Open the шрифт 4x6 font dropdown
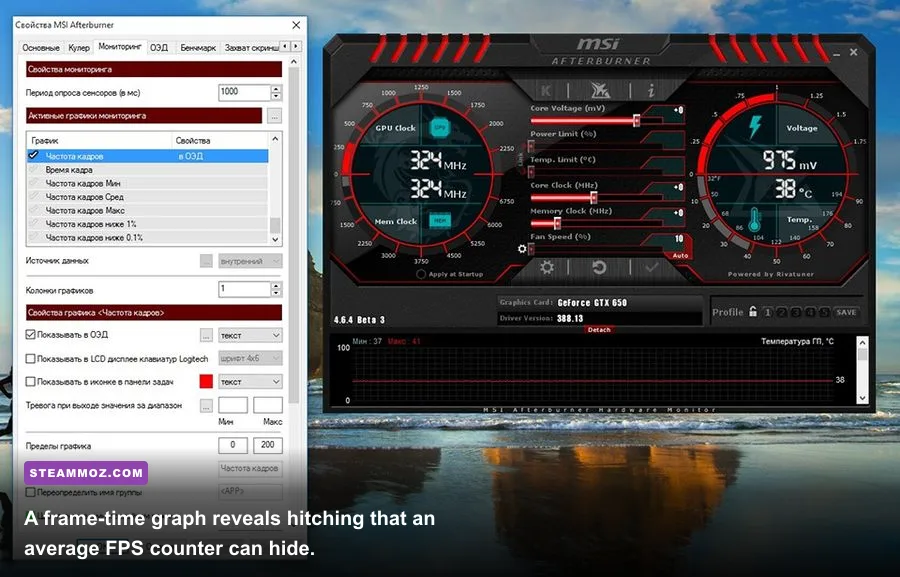 point(250,358)
